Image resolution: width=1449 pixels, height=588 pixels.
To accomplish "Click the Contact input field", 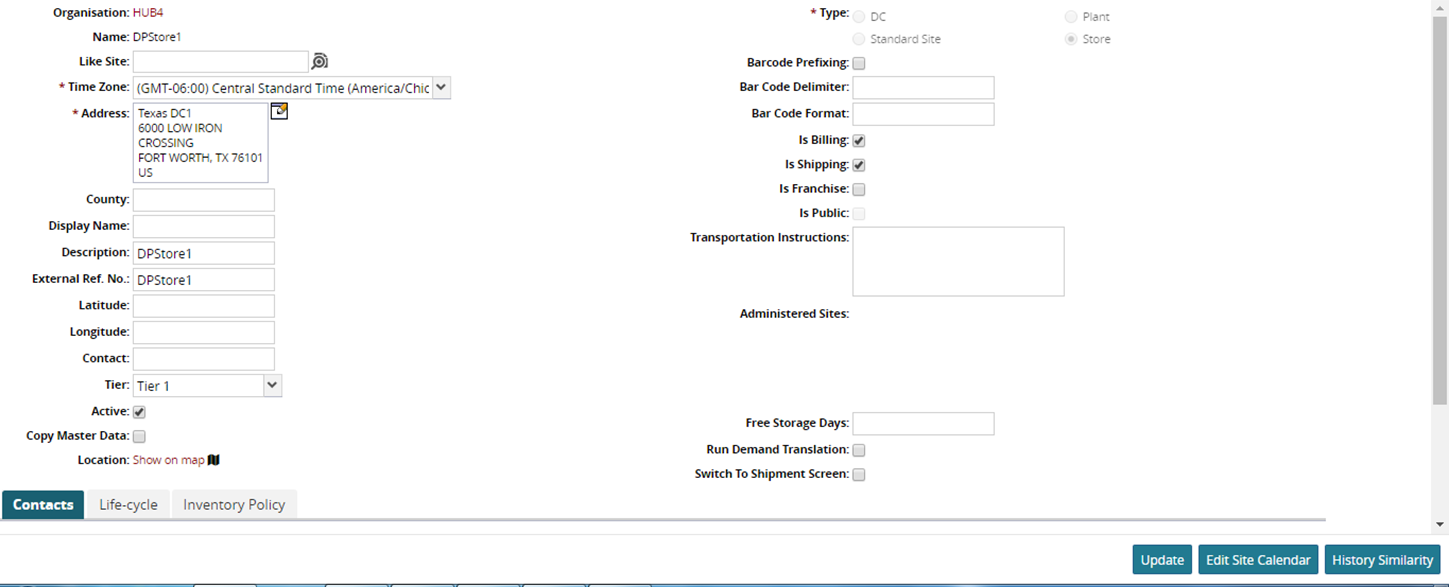I will tap(204, 359).
